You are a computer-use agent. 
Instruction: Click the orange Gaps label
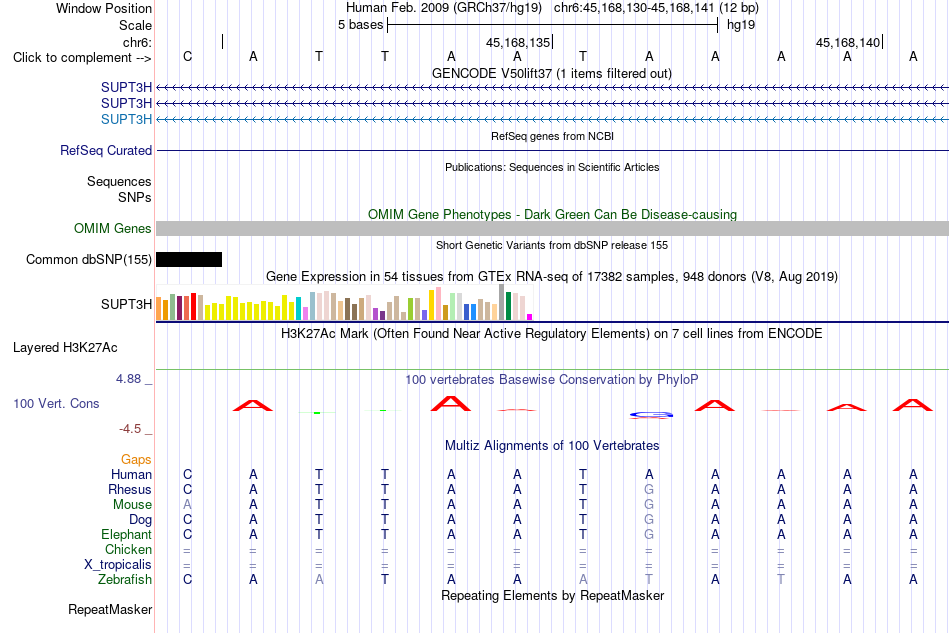pos(136,459)
